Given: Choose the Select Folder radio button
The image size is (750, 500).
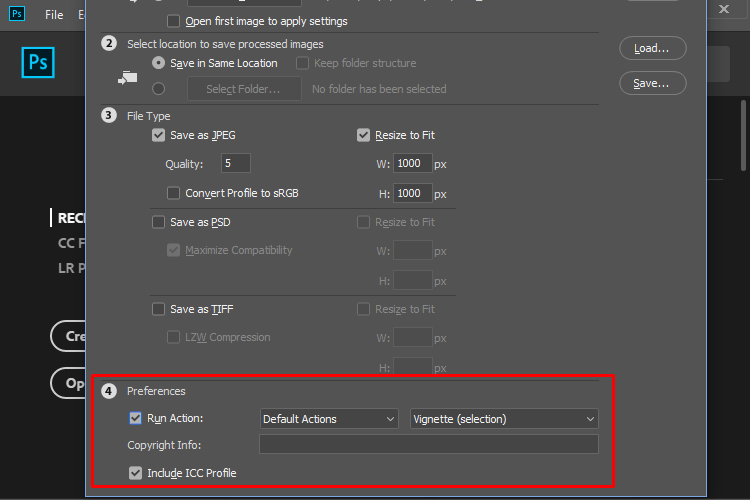Looking at the screenshot, I should [x=158, y=89].
